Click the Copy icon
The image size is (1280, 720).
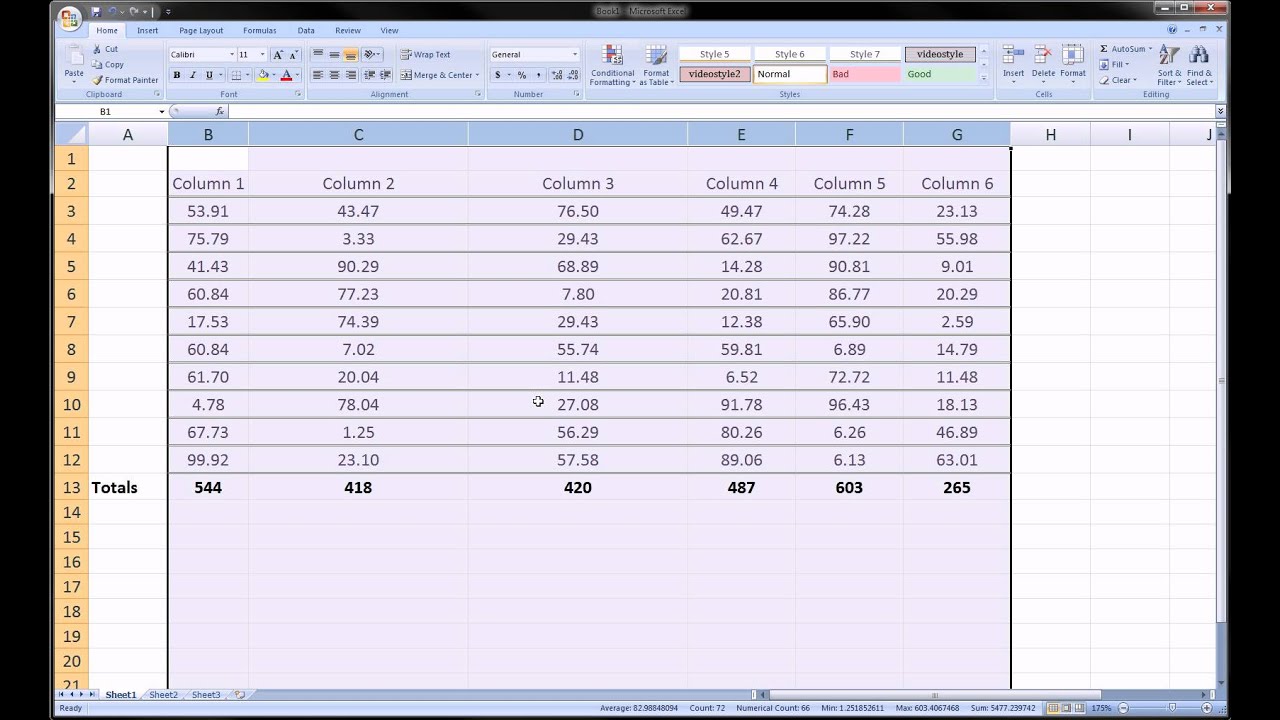98,64
